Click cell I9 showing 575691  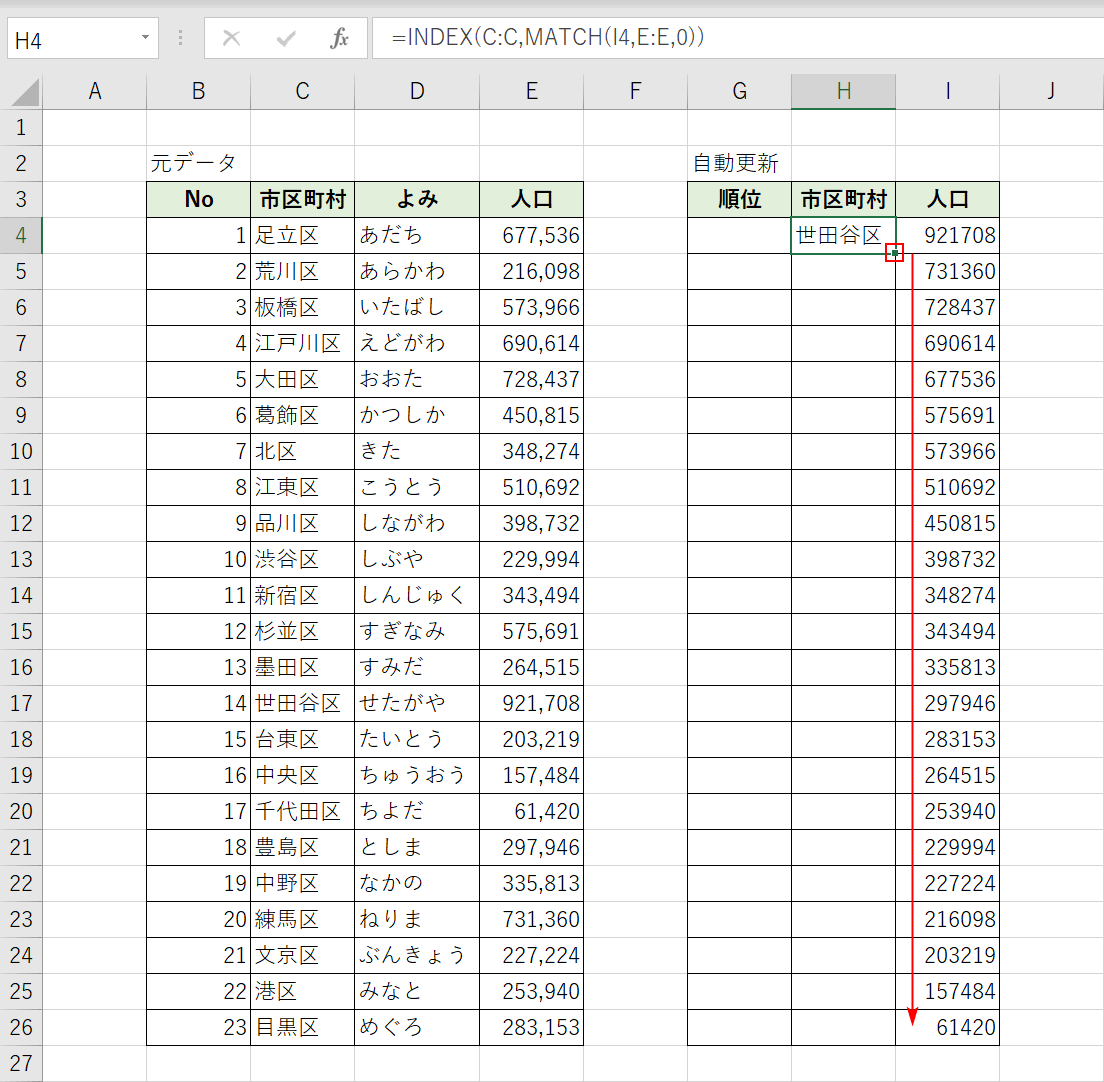coord(948,415)
